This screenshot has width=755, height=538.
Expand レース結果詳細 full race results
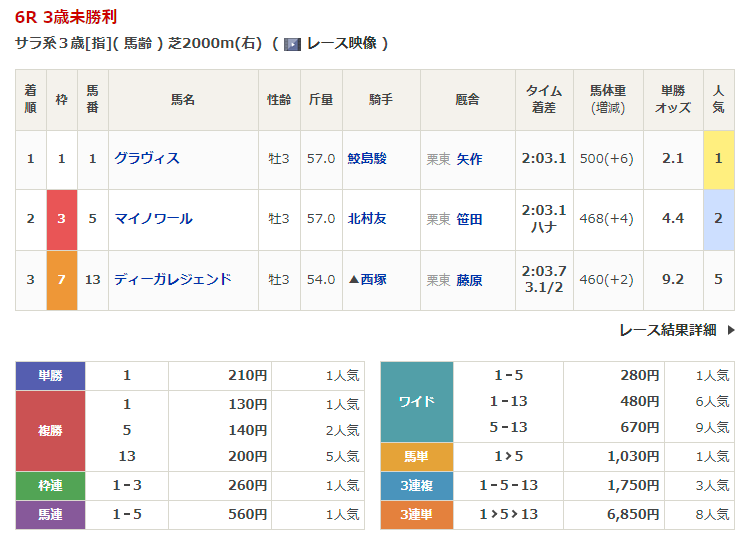(x=667, y=330)
